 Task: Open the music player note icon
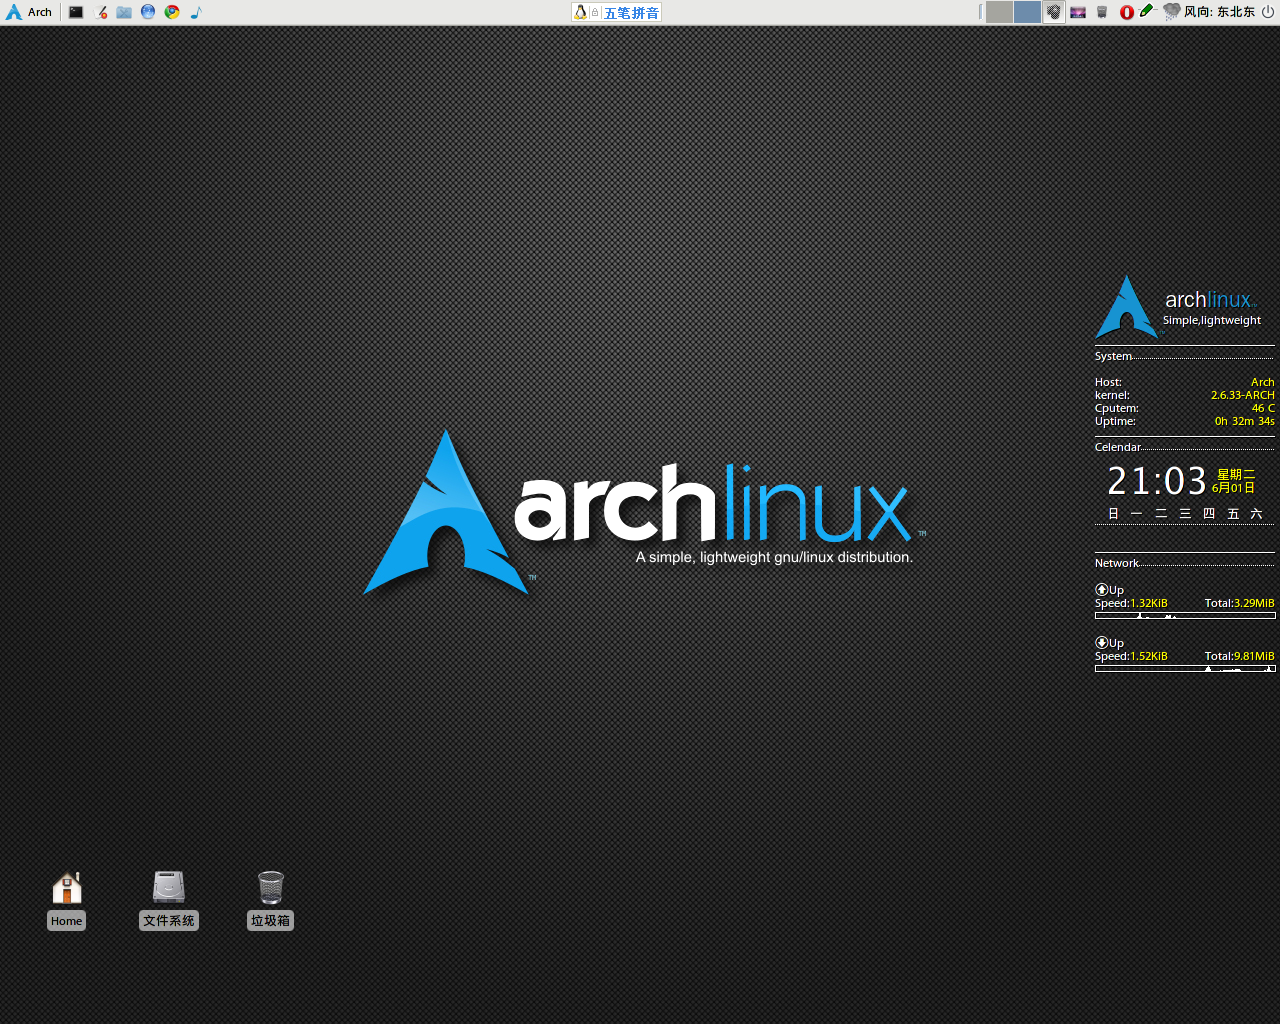click(196, 12)
